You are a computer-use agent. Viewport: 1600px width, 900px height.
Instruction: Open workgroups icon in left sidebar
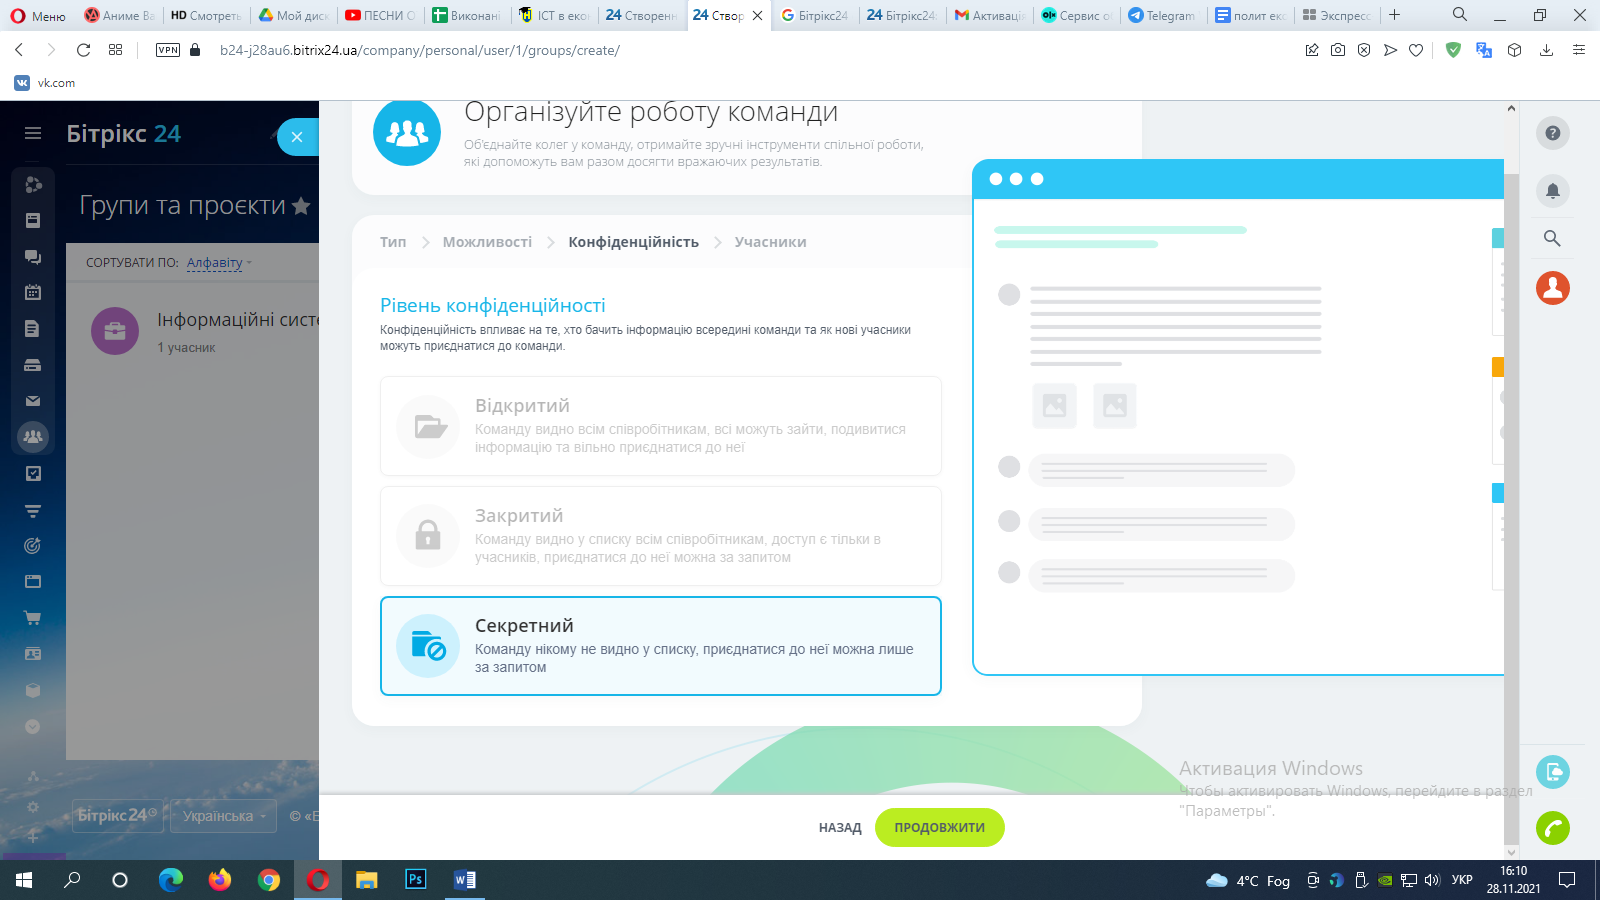(x=33, y=437)
